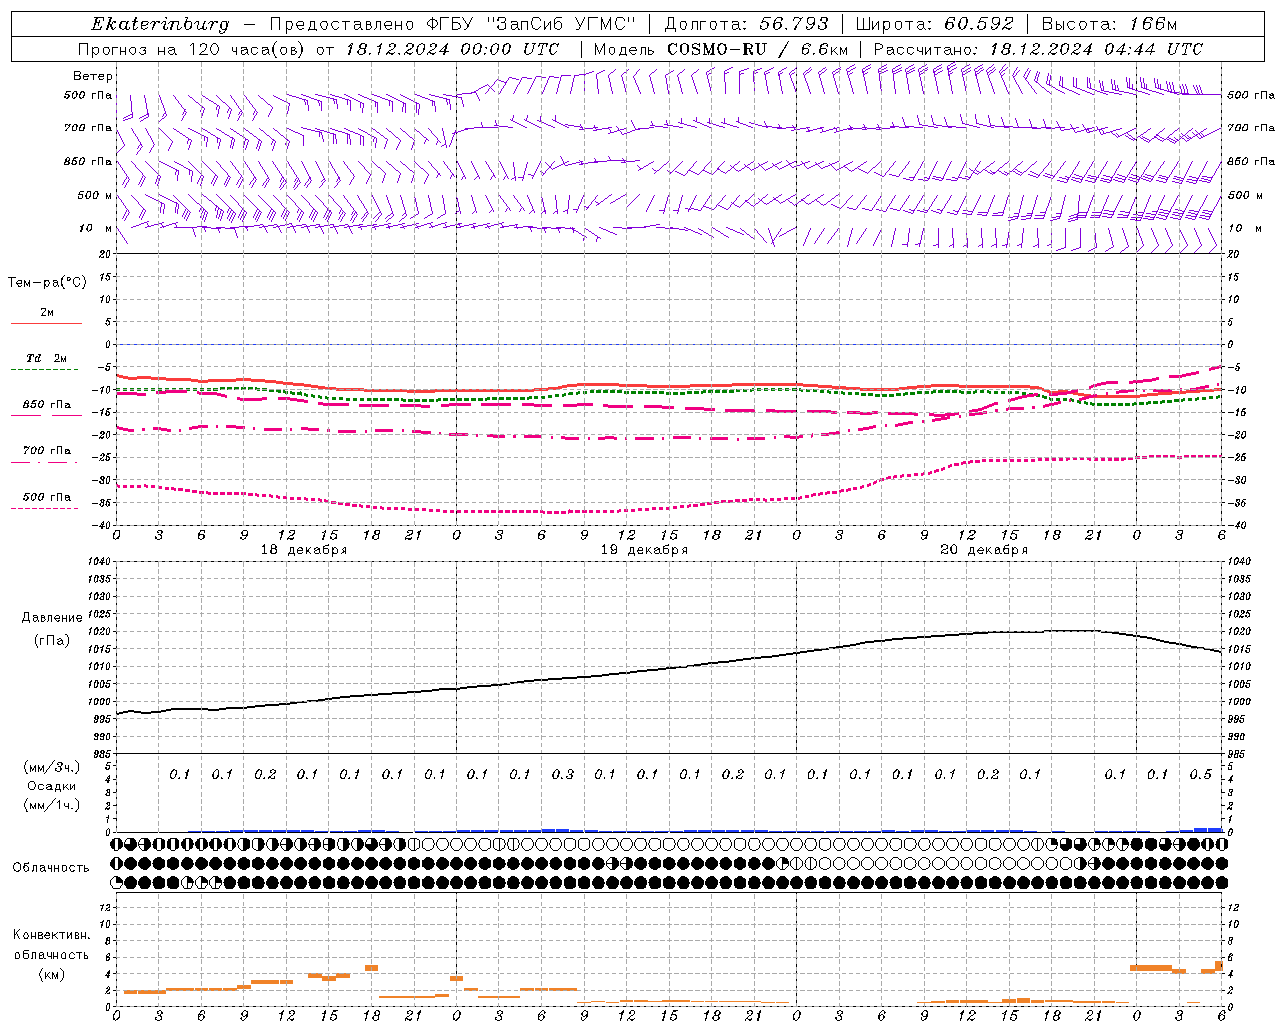Click the "Облачность" cloud cover label
The height and width of the screenshot is (1024, 1280).
(x=51, y=867)
